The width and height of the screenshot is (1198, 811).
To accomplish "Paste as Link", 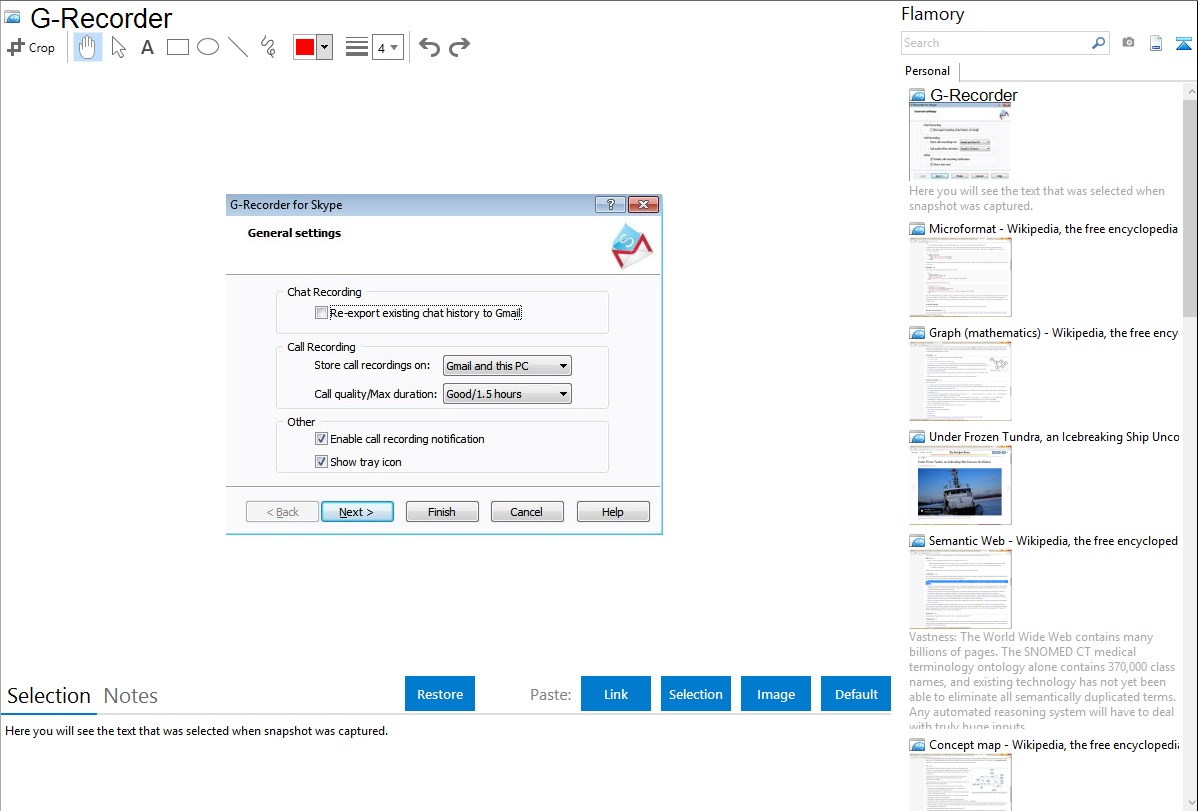I will (616, 694).
